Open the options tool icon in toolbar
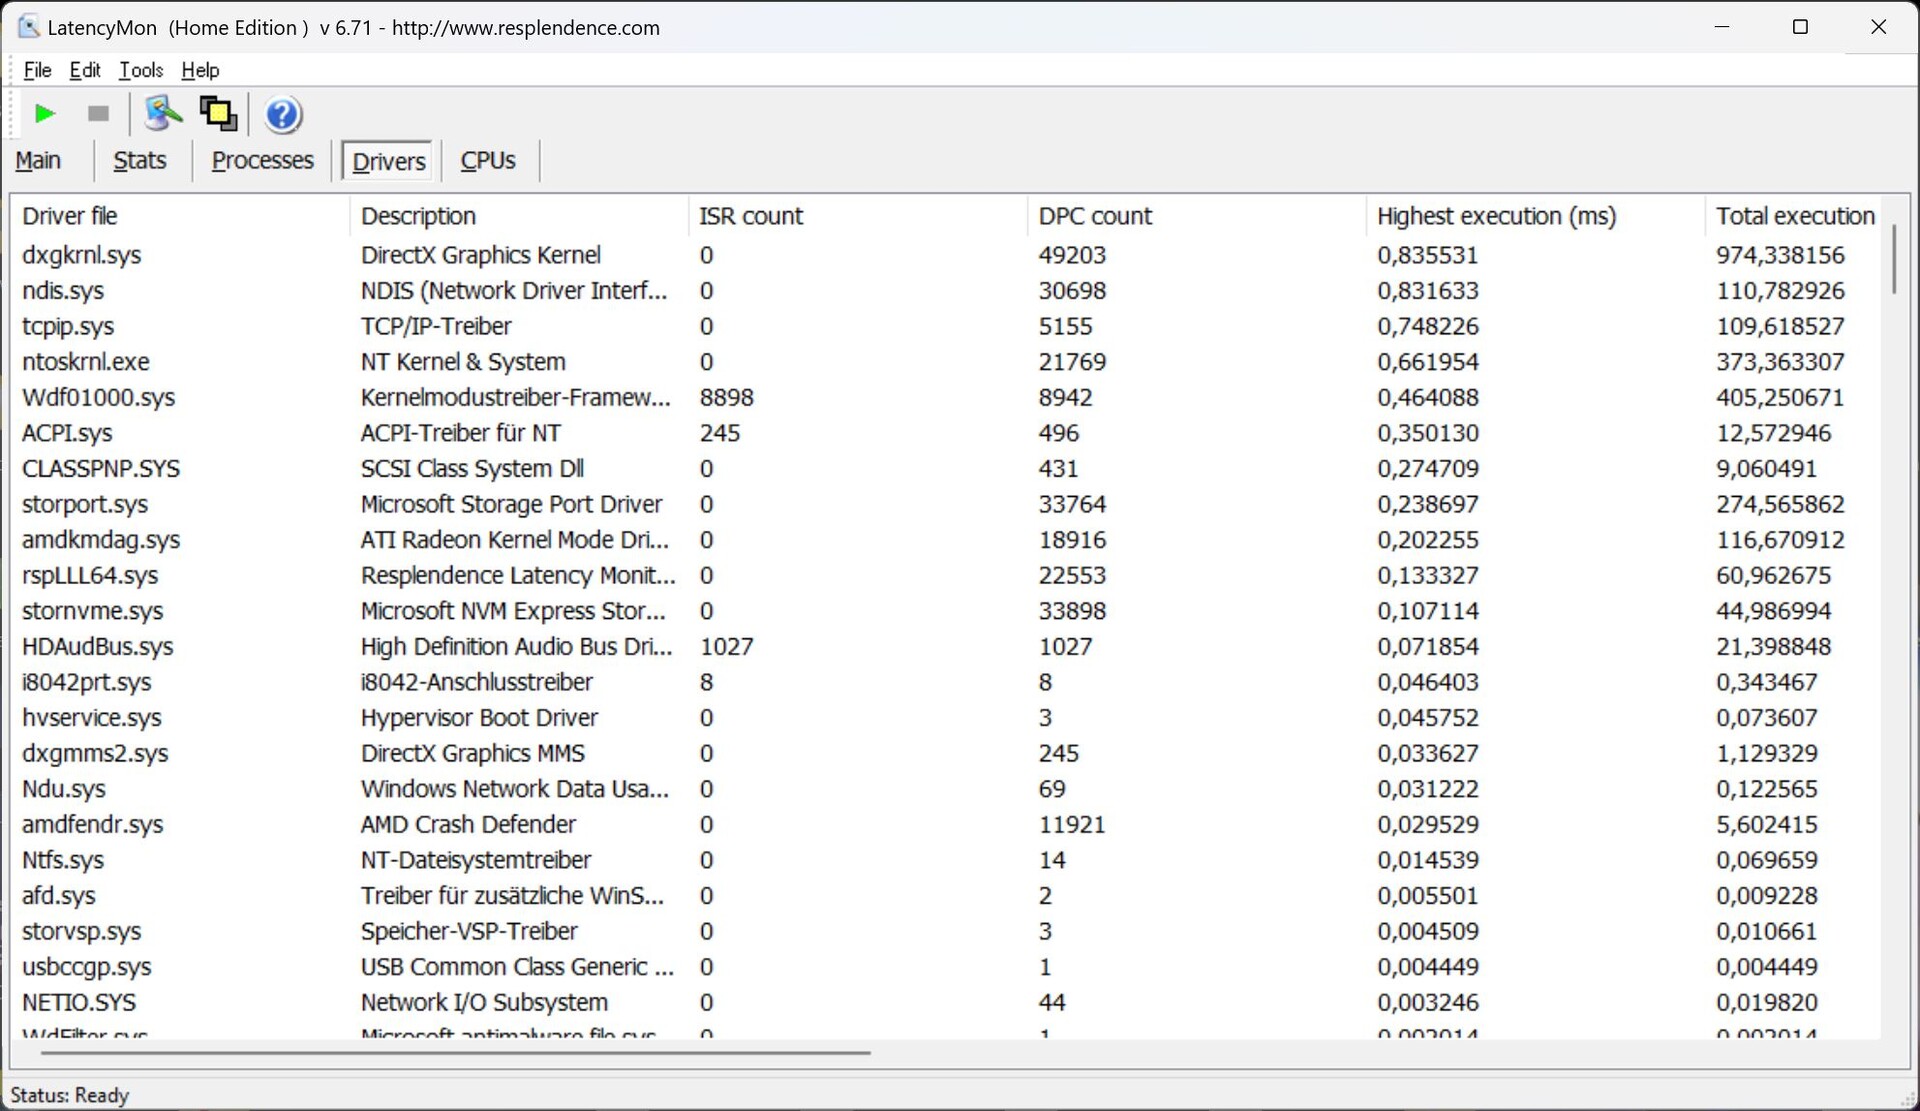Screen dimensions: 1920x1111 tap(163, 114)
